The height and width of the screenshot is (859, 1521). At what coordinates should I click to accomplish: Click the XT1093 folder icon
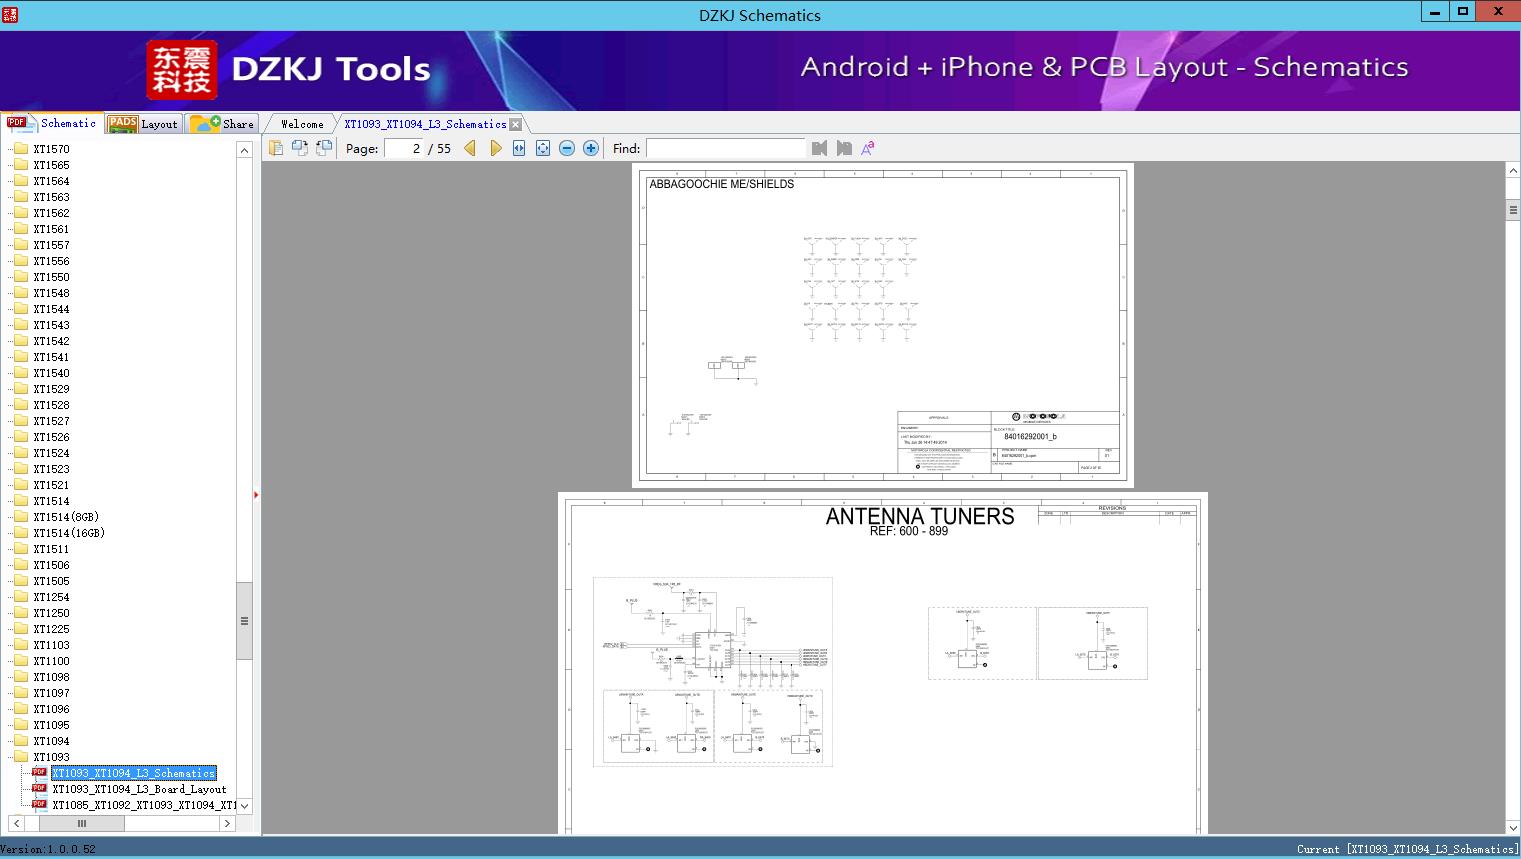[x=20, y=757]
